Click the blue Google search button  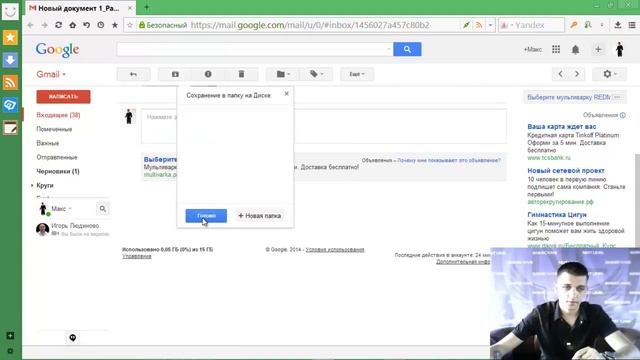[x=407, y=49]
